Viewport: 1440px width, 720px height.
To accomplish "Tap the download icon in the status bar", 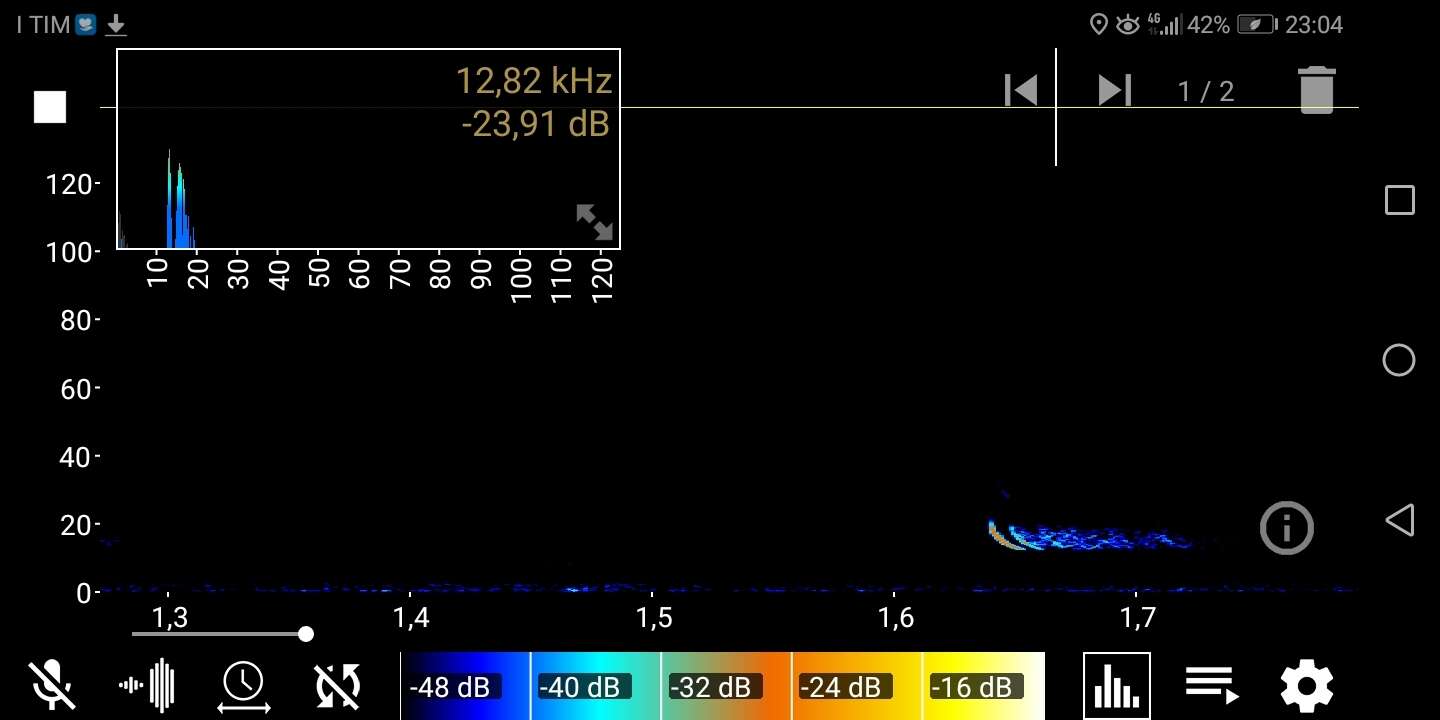I will point(116,25).
